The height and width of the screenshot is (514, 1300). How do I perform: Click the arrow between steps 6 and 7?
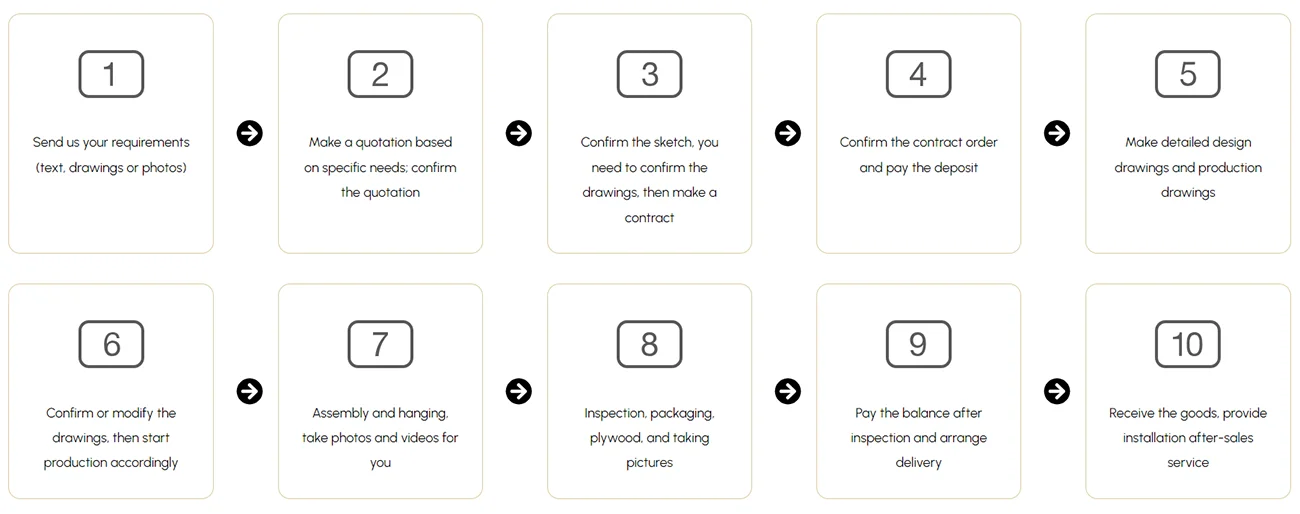249,391
